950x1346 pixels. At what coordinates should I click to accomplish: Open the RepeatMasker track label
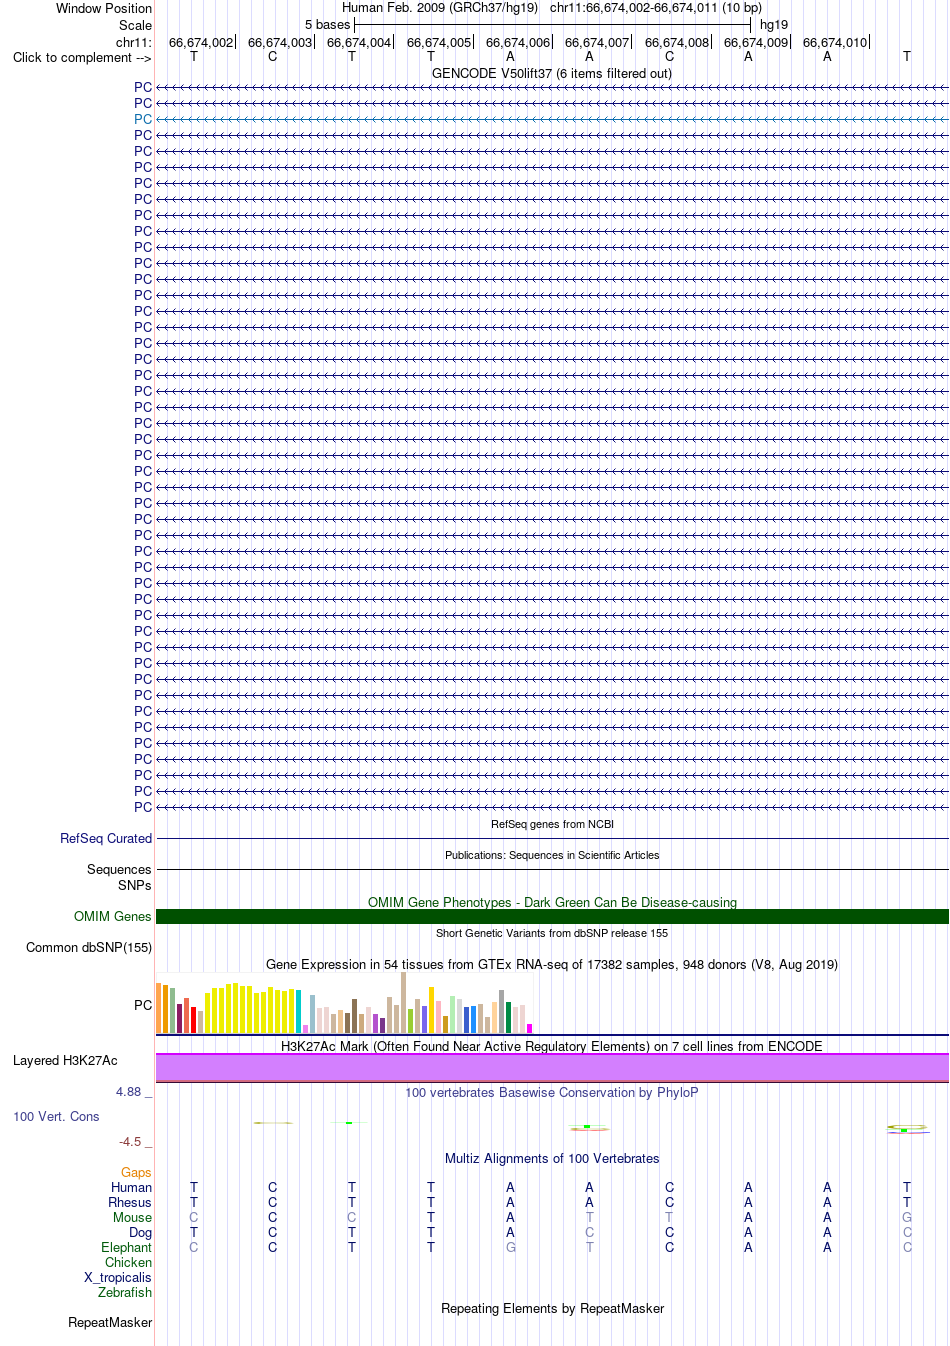[x=110, y=1322]
